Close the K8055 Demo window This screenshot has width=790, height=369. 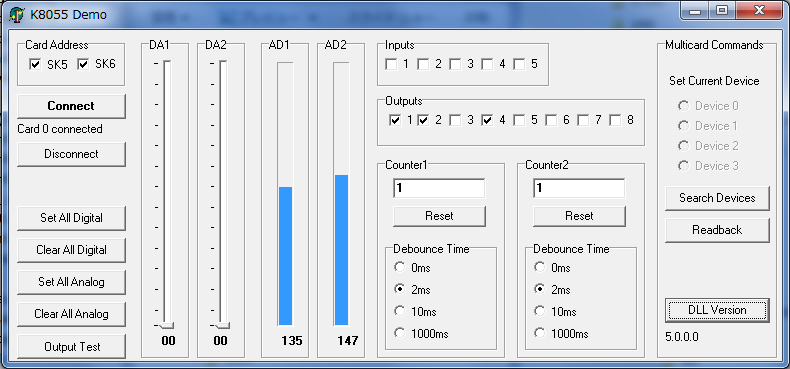tap(759, 11)
